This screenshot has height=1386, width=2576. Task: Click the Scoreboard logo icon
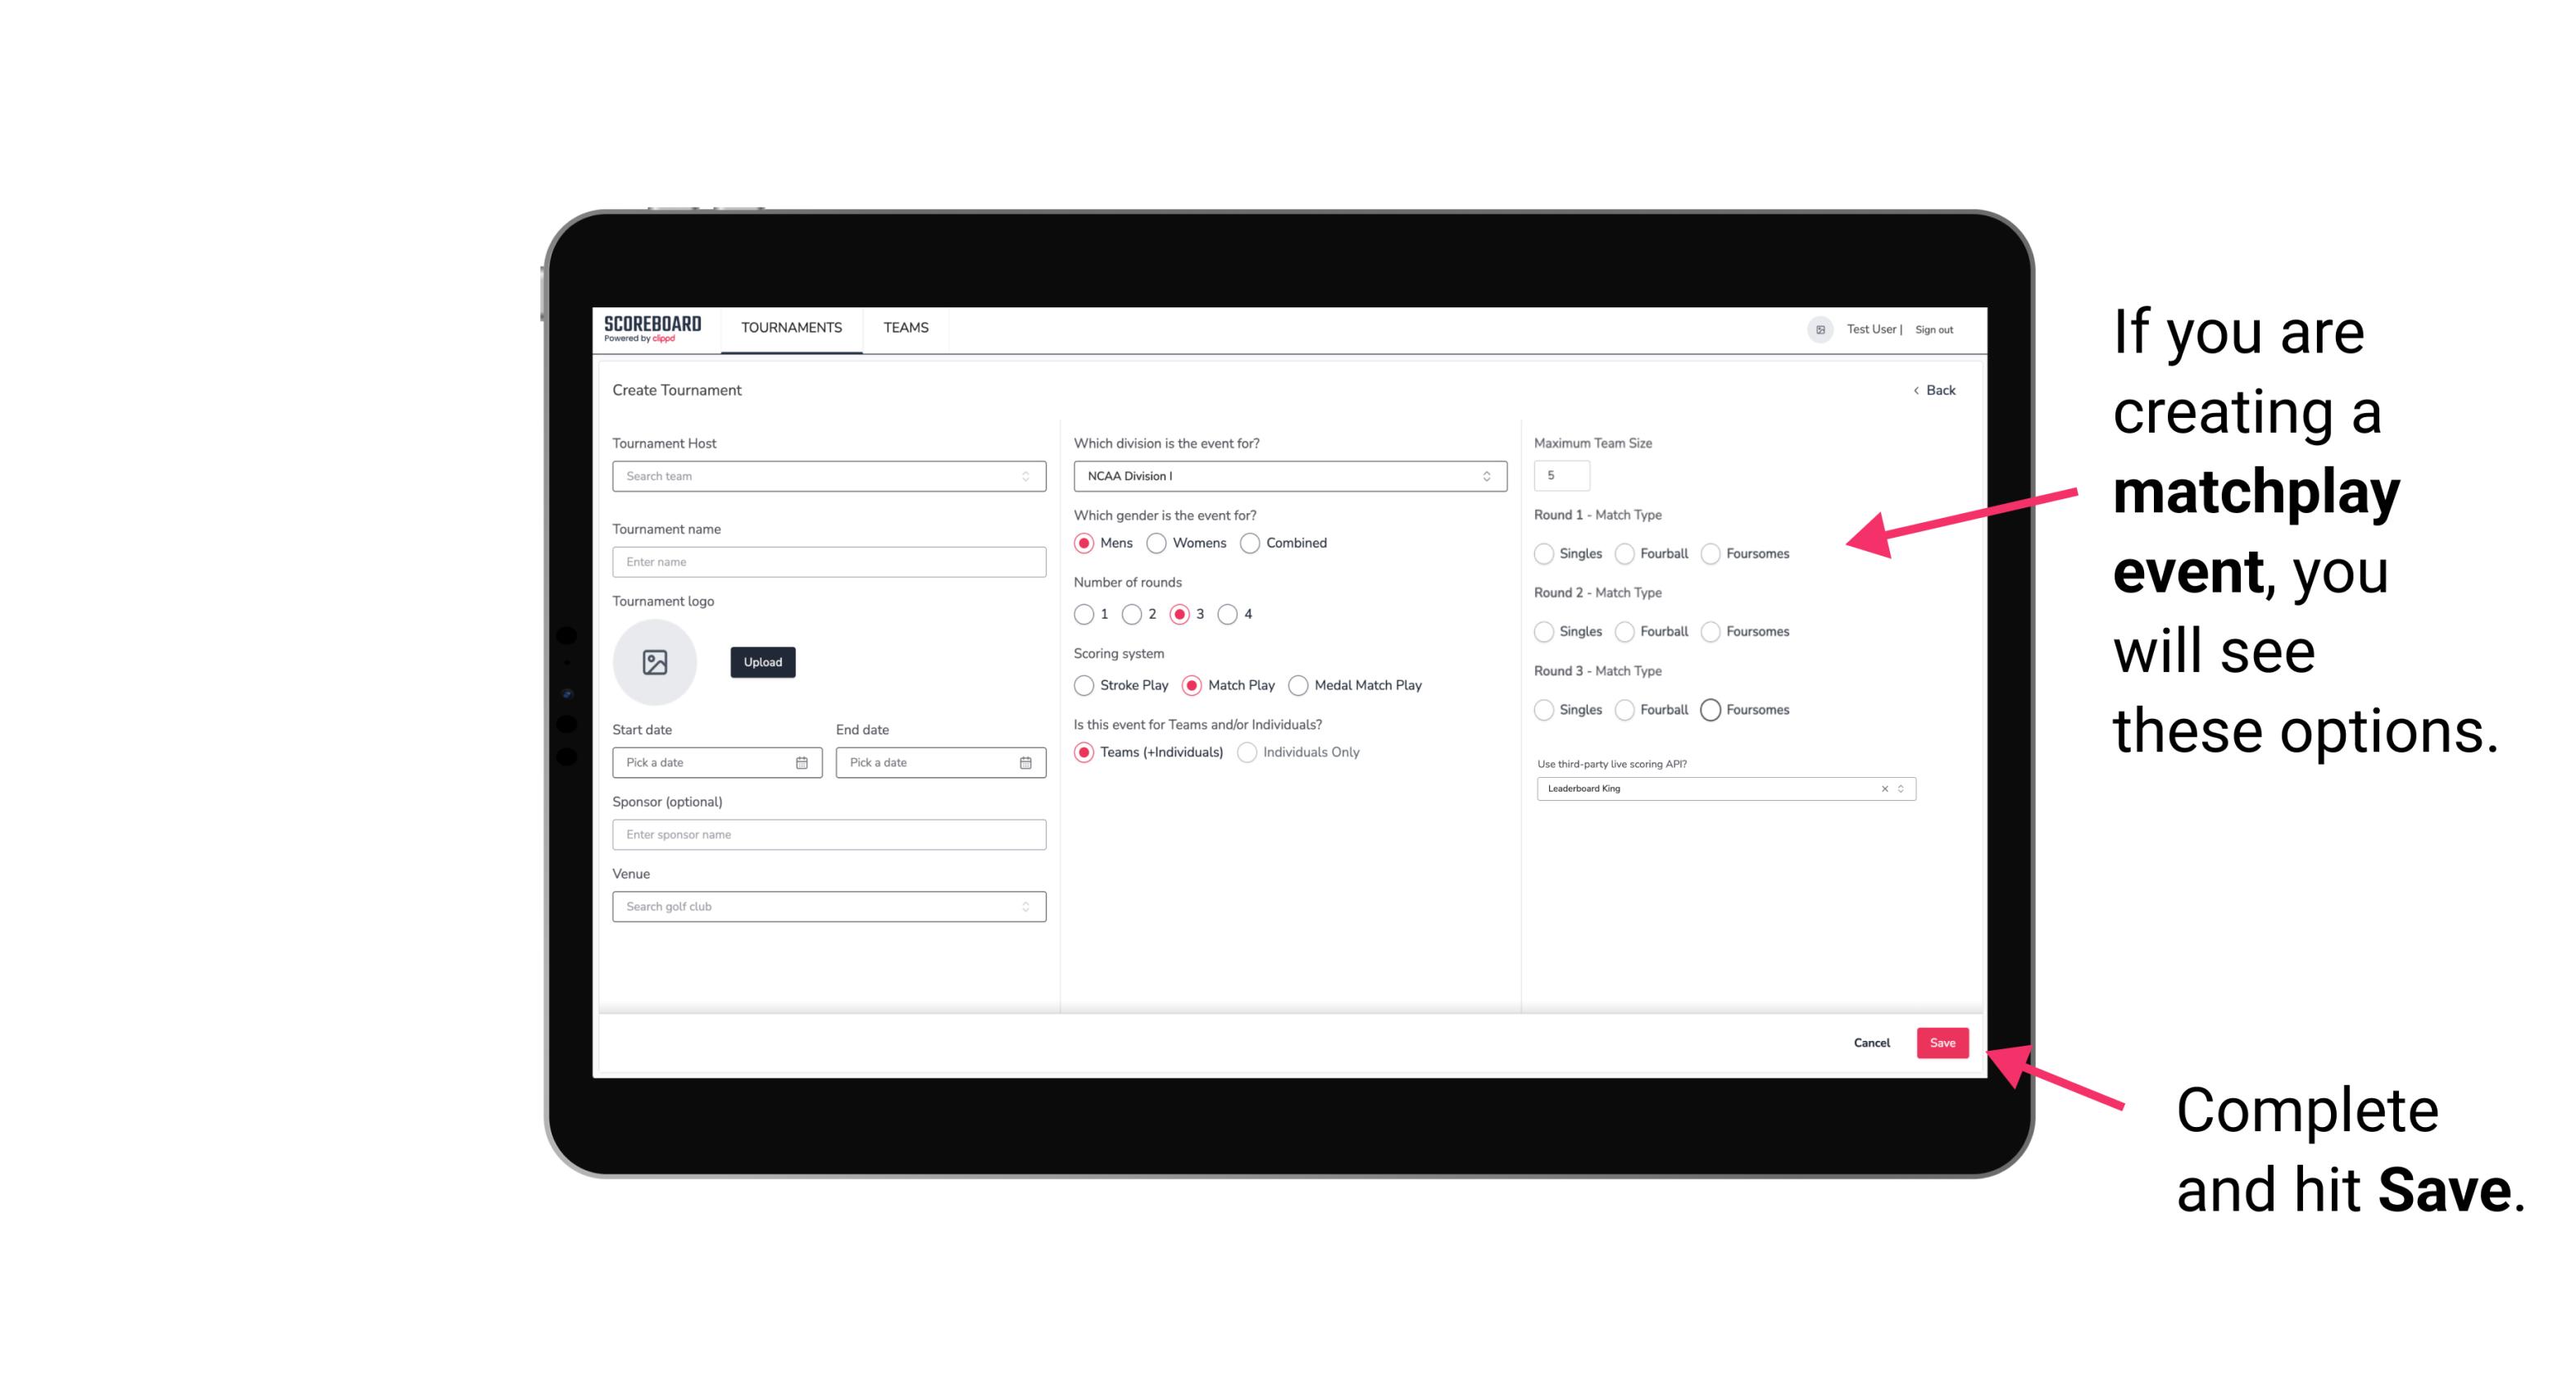[655, 328]
